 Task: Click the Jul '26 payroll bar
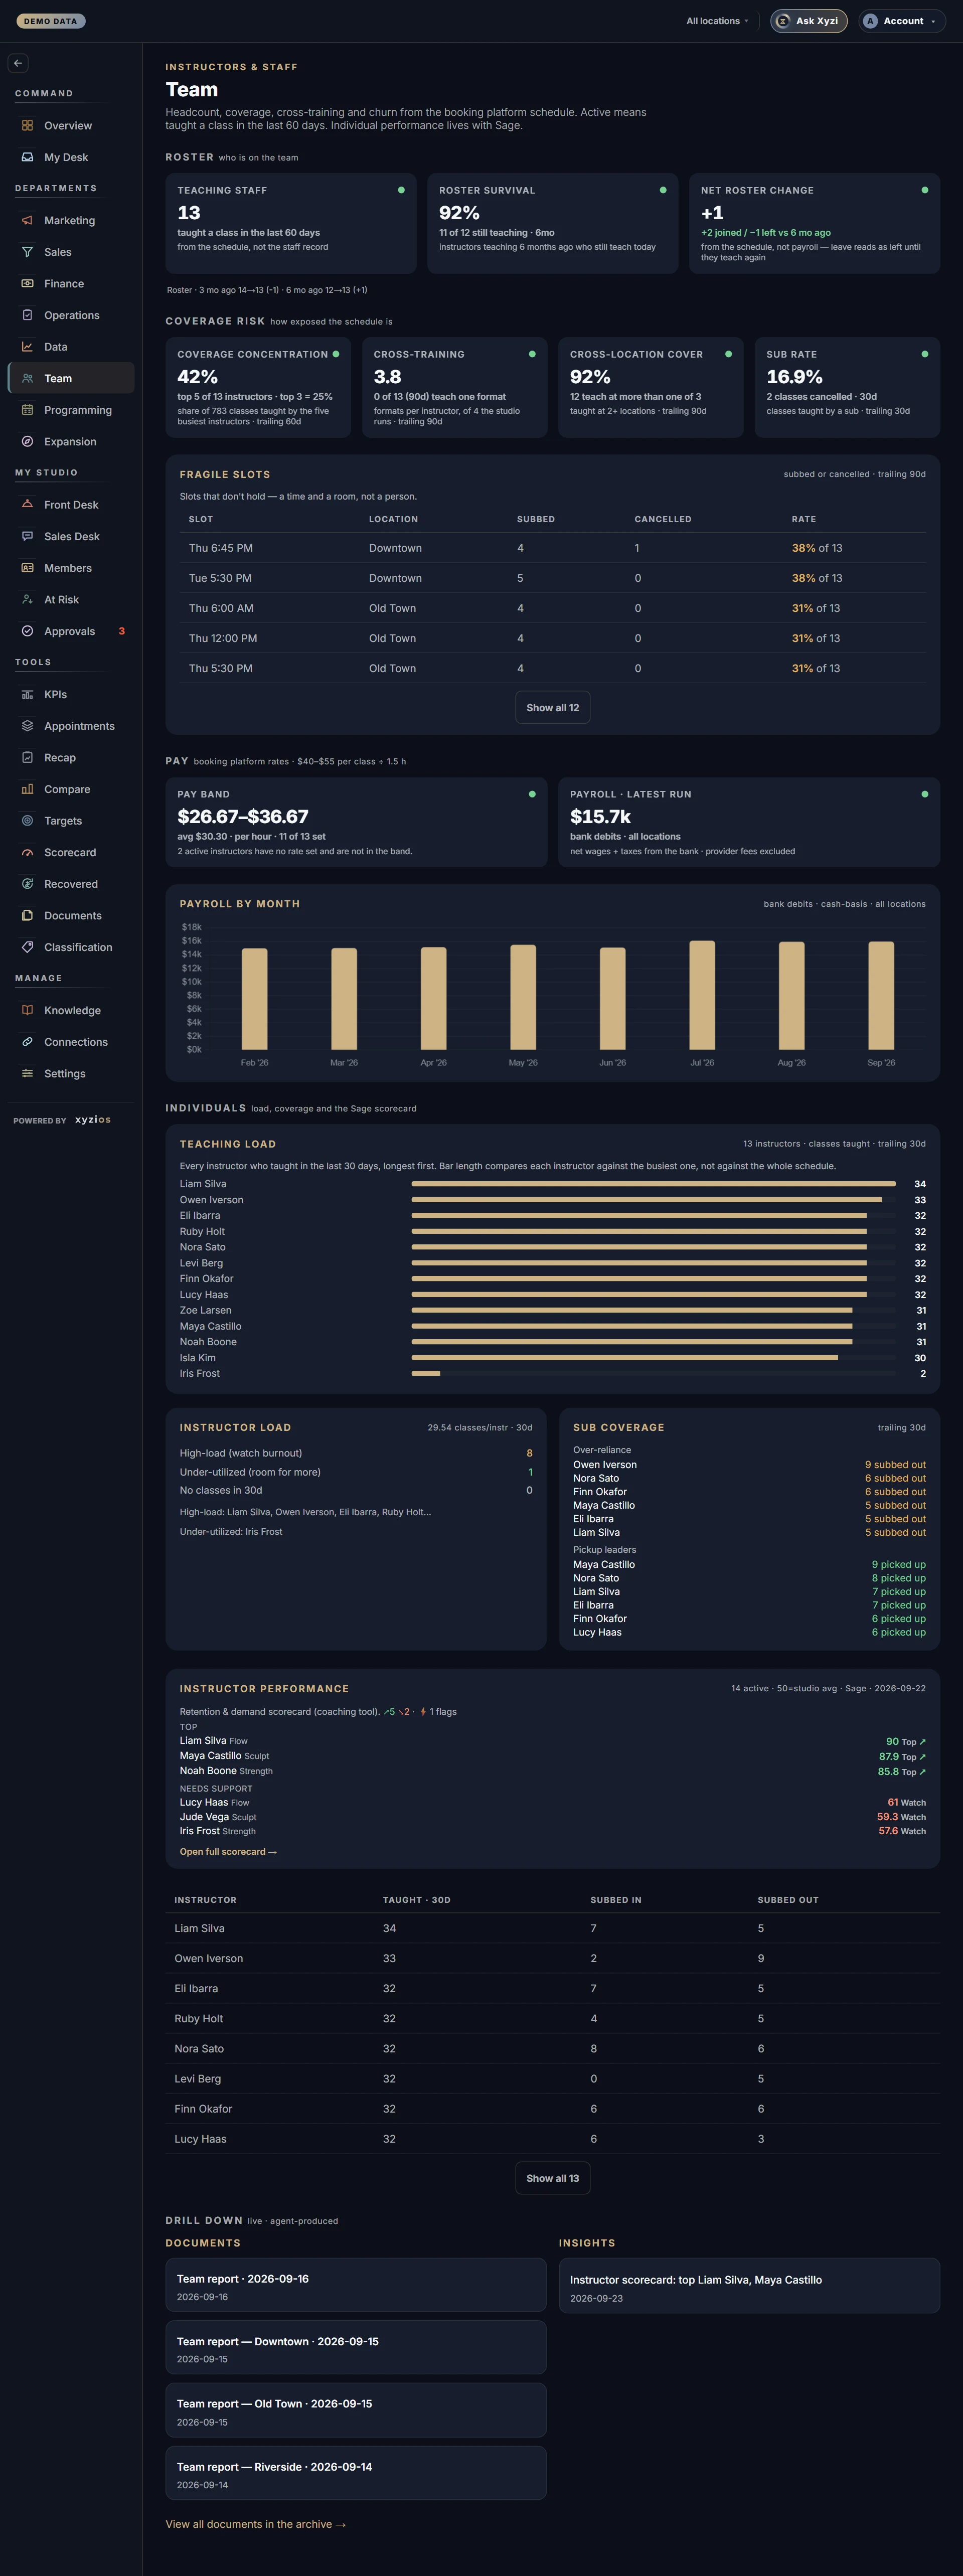pyautogui.click(x=702, y=995)
